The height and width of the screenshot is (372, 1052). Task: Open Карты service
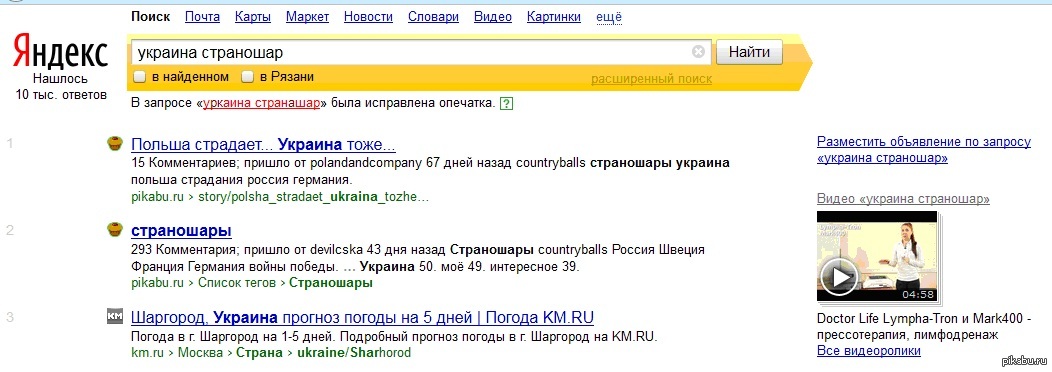tap(253, 17)
